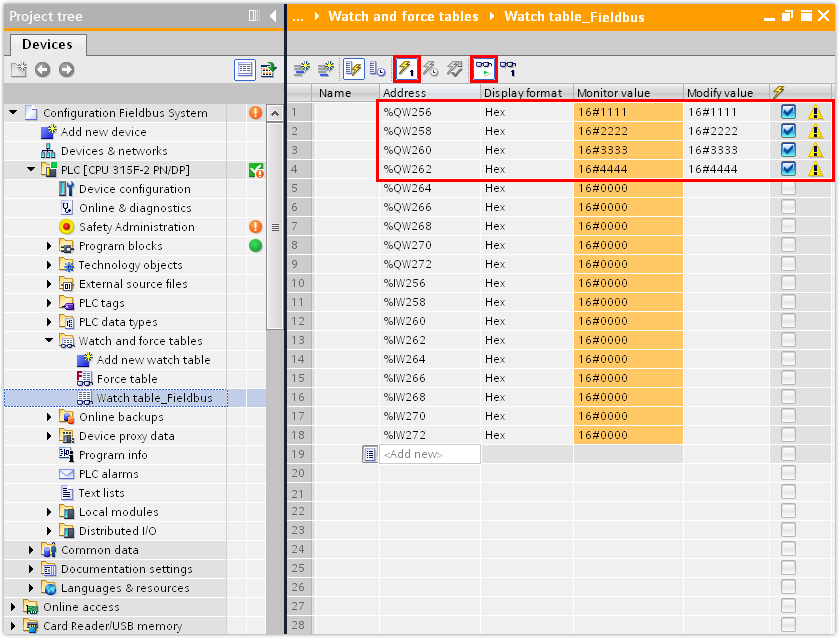Screen dimensions: 839x638
Task: Click the back arrow in Project tree toolbar
Action: point(42,69)
